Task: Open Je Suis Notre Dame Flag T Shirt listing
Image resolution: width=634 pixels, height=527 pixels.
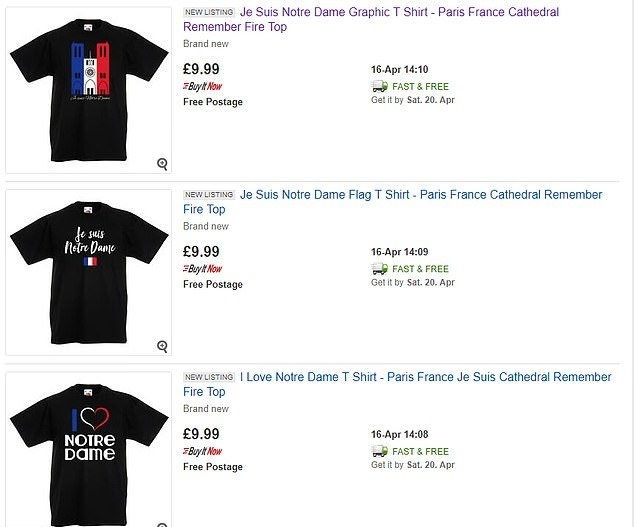Action: point(420,195)
